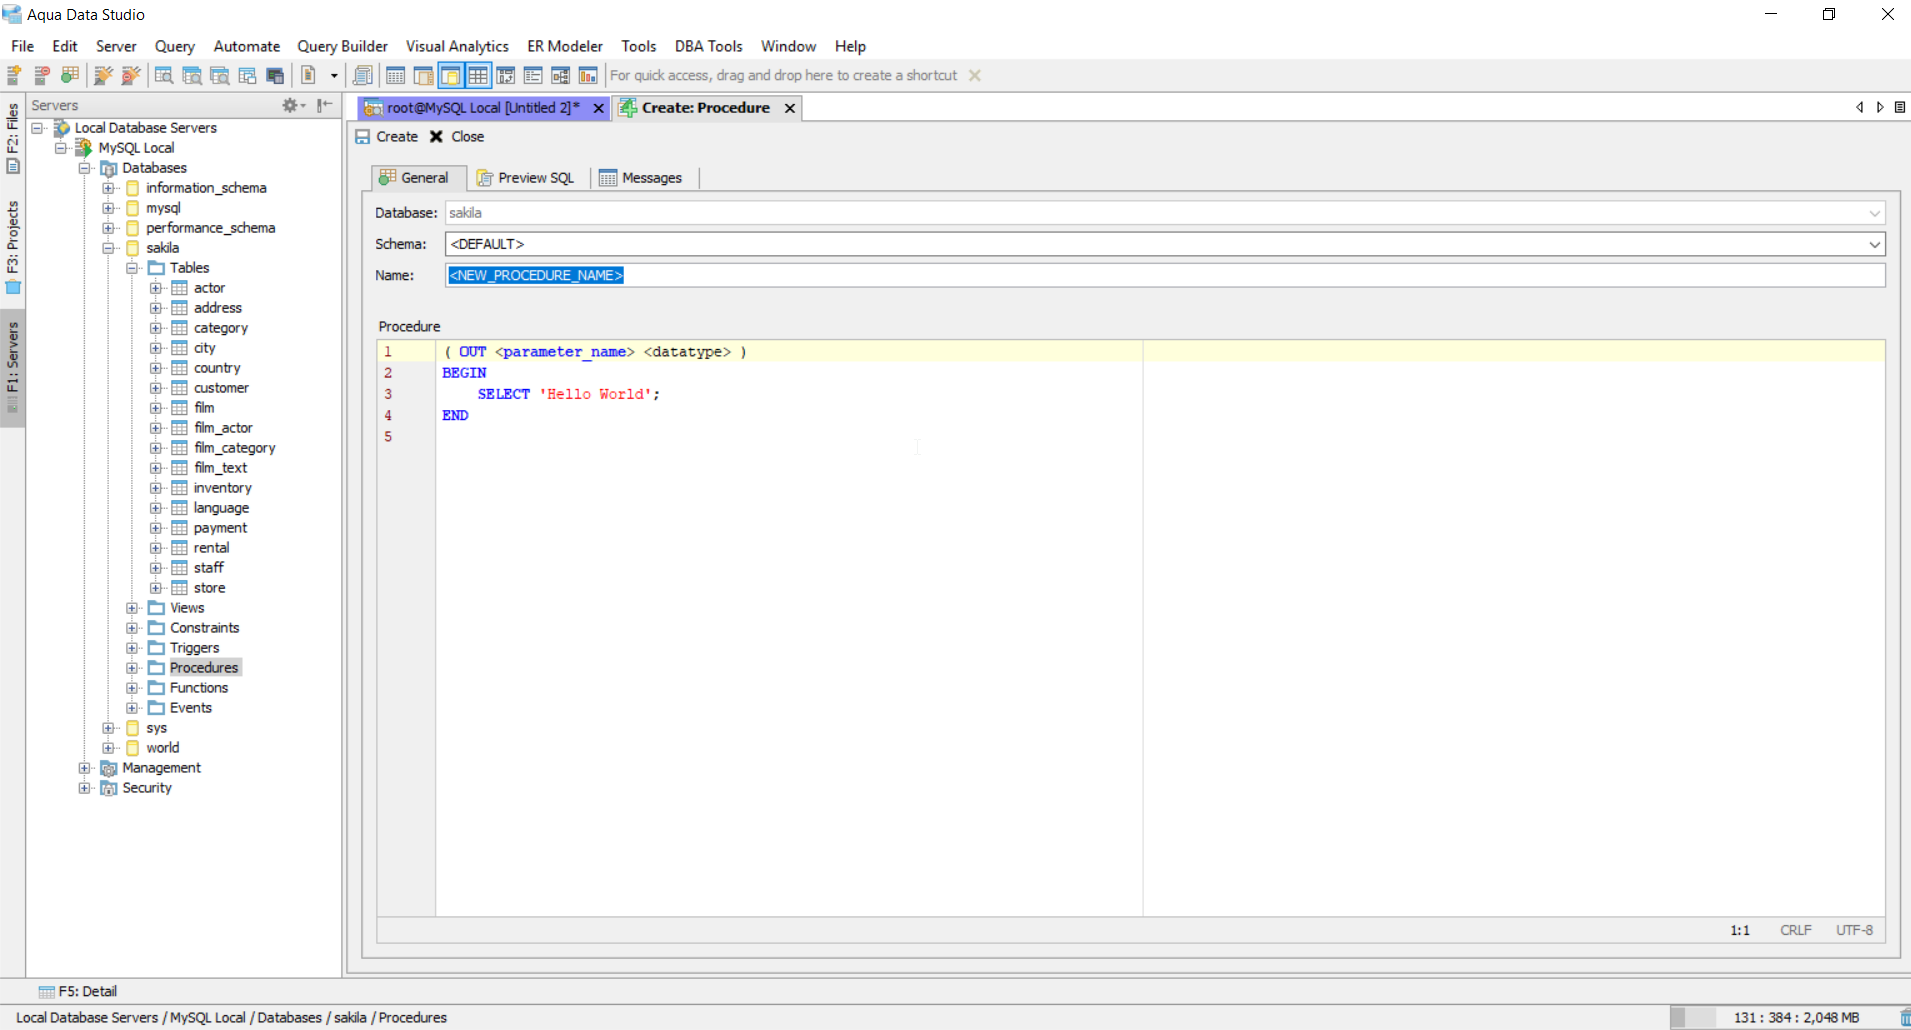Dismiss the quick access shortcut hint
The height and width of the screenshot is (1030, 1911).
coord(975,76)
